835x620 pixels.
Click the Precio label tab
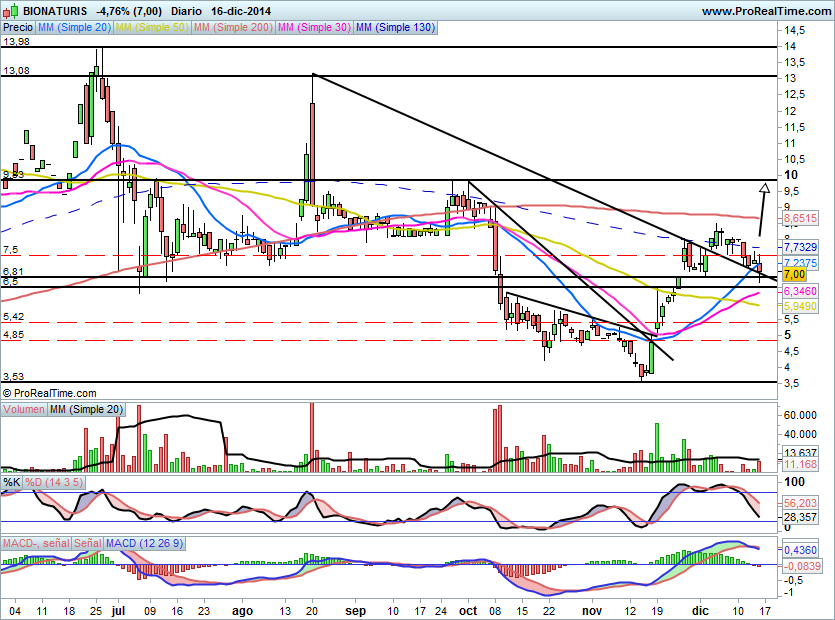pyautogui.click(x=18, y=29)
